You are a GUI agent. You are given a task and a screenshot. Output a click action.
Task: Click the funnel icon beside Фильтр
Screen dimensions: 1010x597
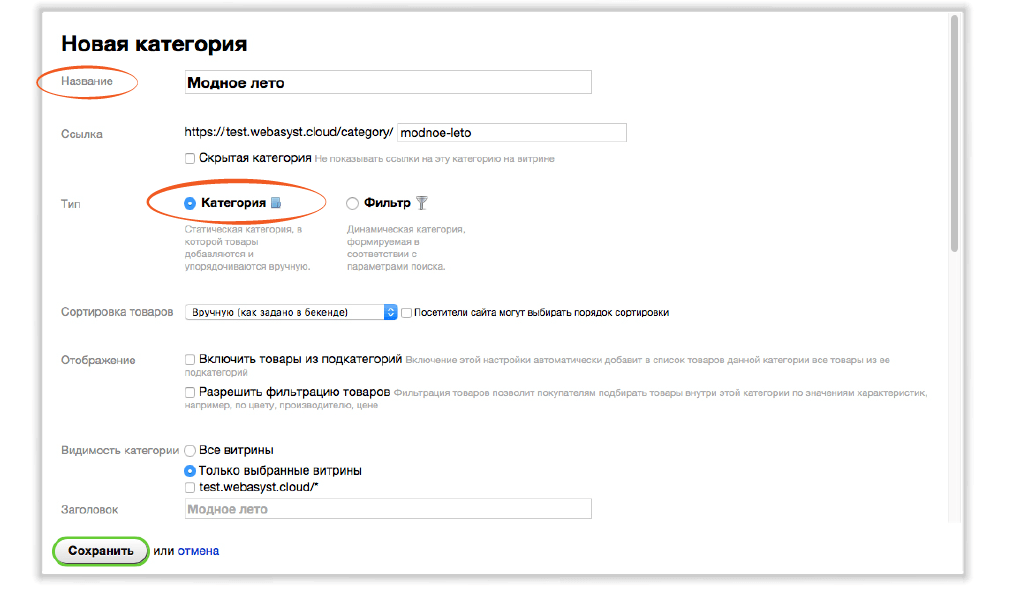tap(422, 203)
